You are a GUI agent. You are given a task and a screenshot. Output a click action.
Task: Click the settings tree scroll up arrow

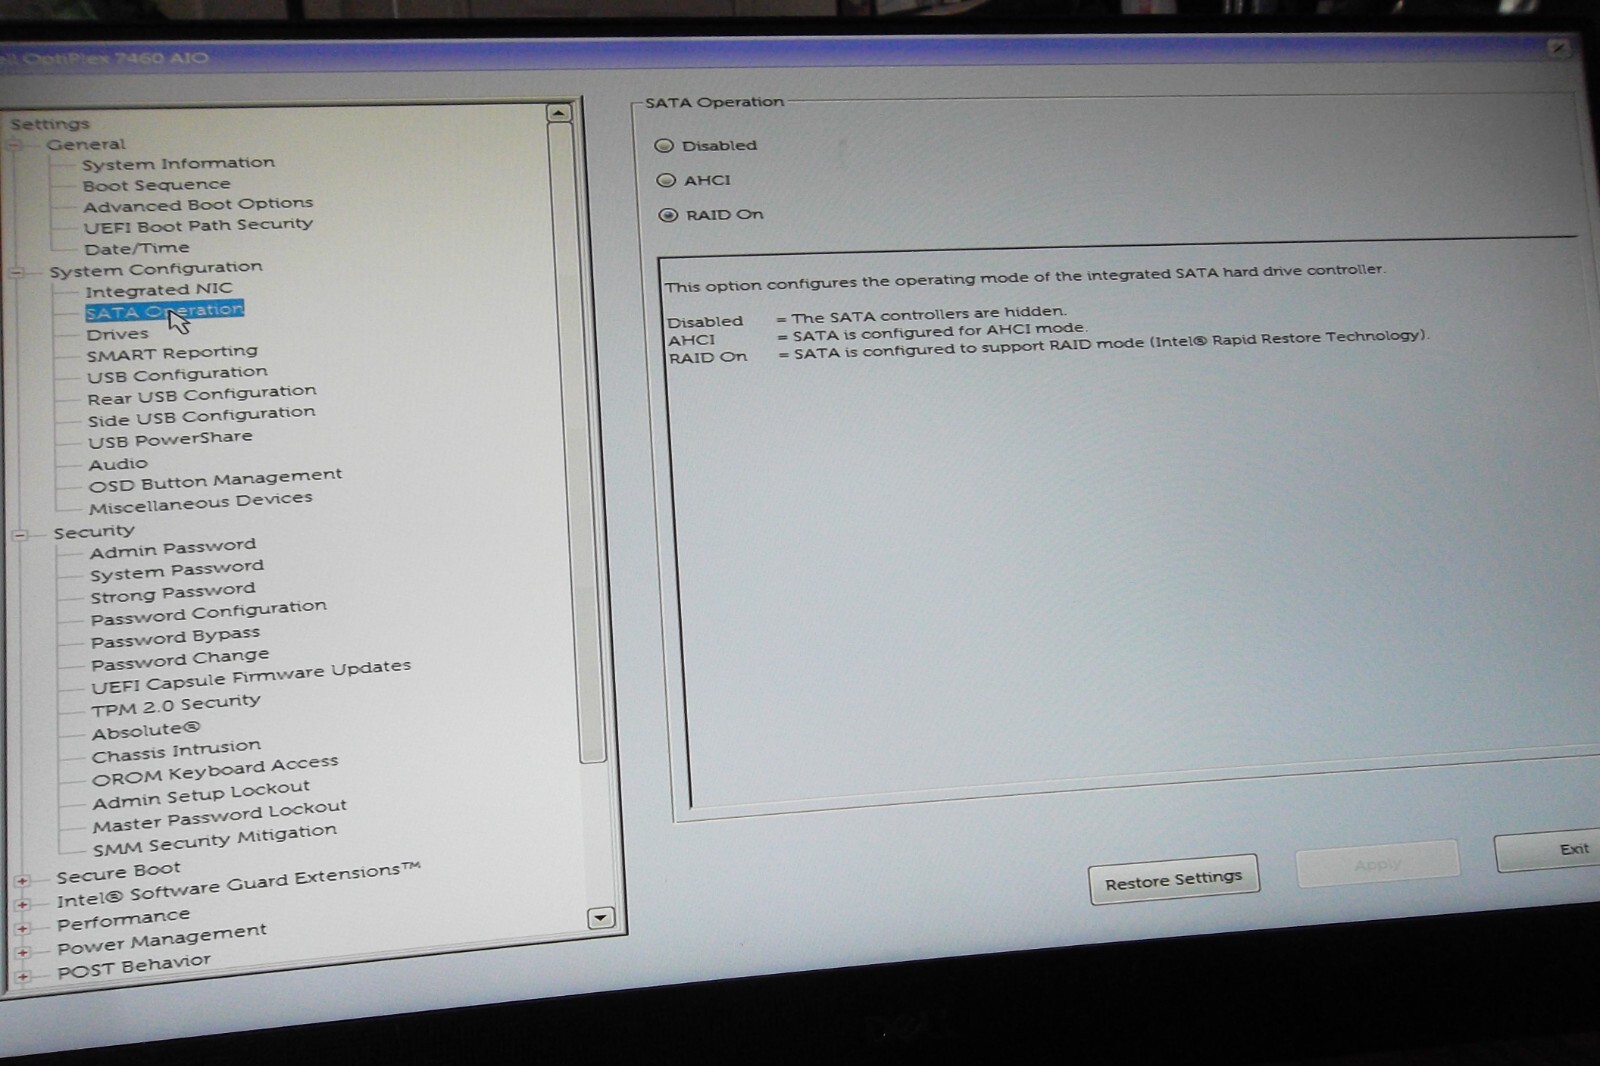[x=559, y=113]
